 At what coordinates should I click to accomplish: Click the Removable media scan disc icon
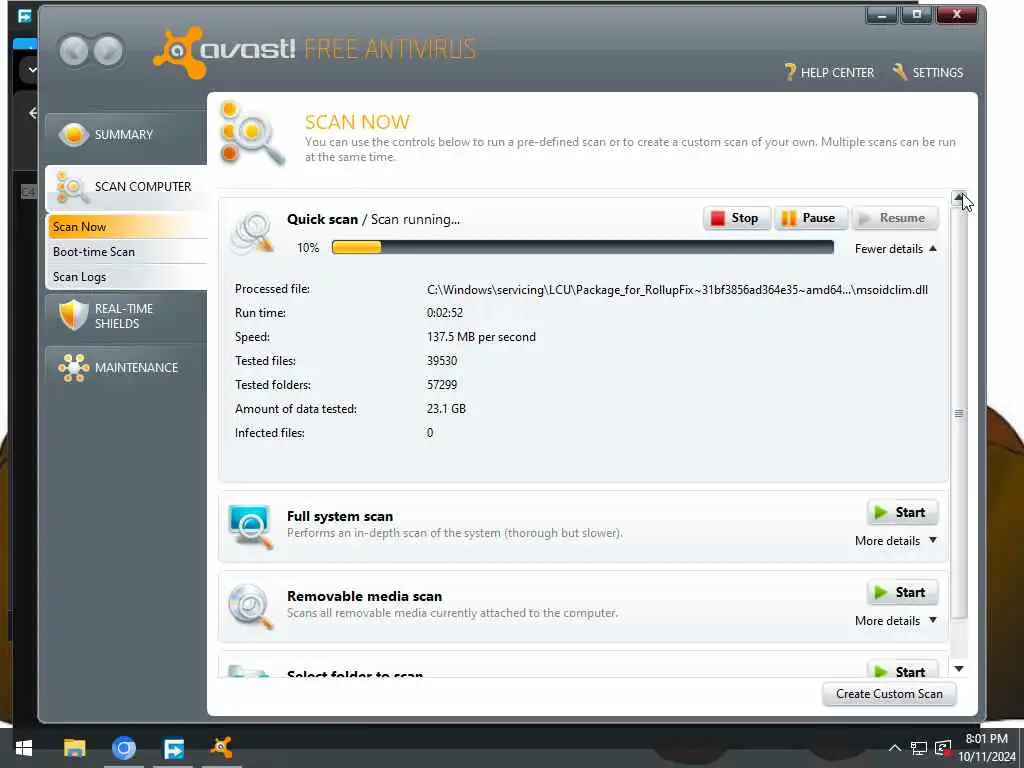250,606
